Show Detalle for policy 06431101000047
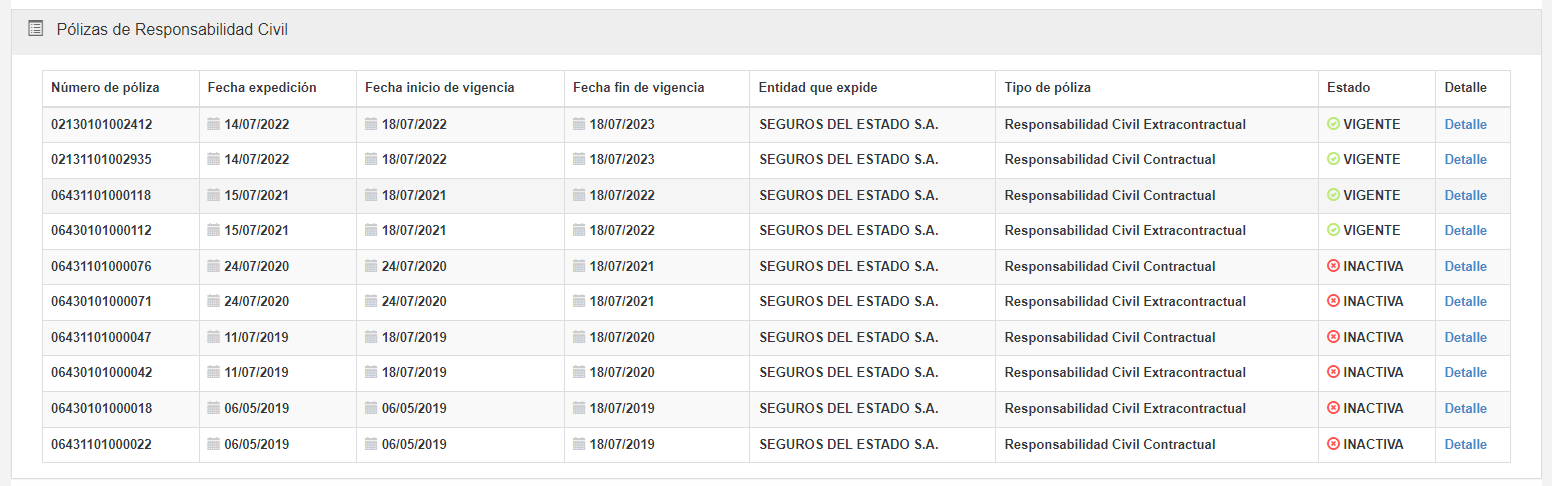The height and width of the screenshot is (486, 1552). pyautogui.click(x=1465, y=337)
